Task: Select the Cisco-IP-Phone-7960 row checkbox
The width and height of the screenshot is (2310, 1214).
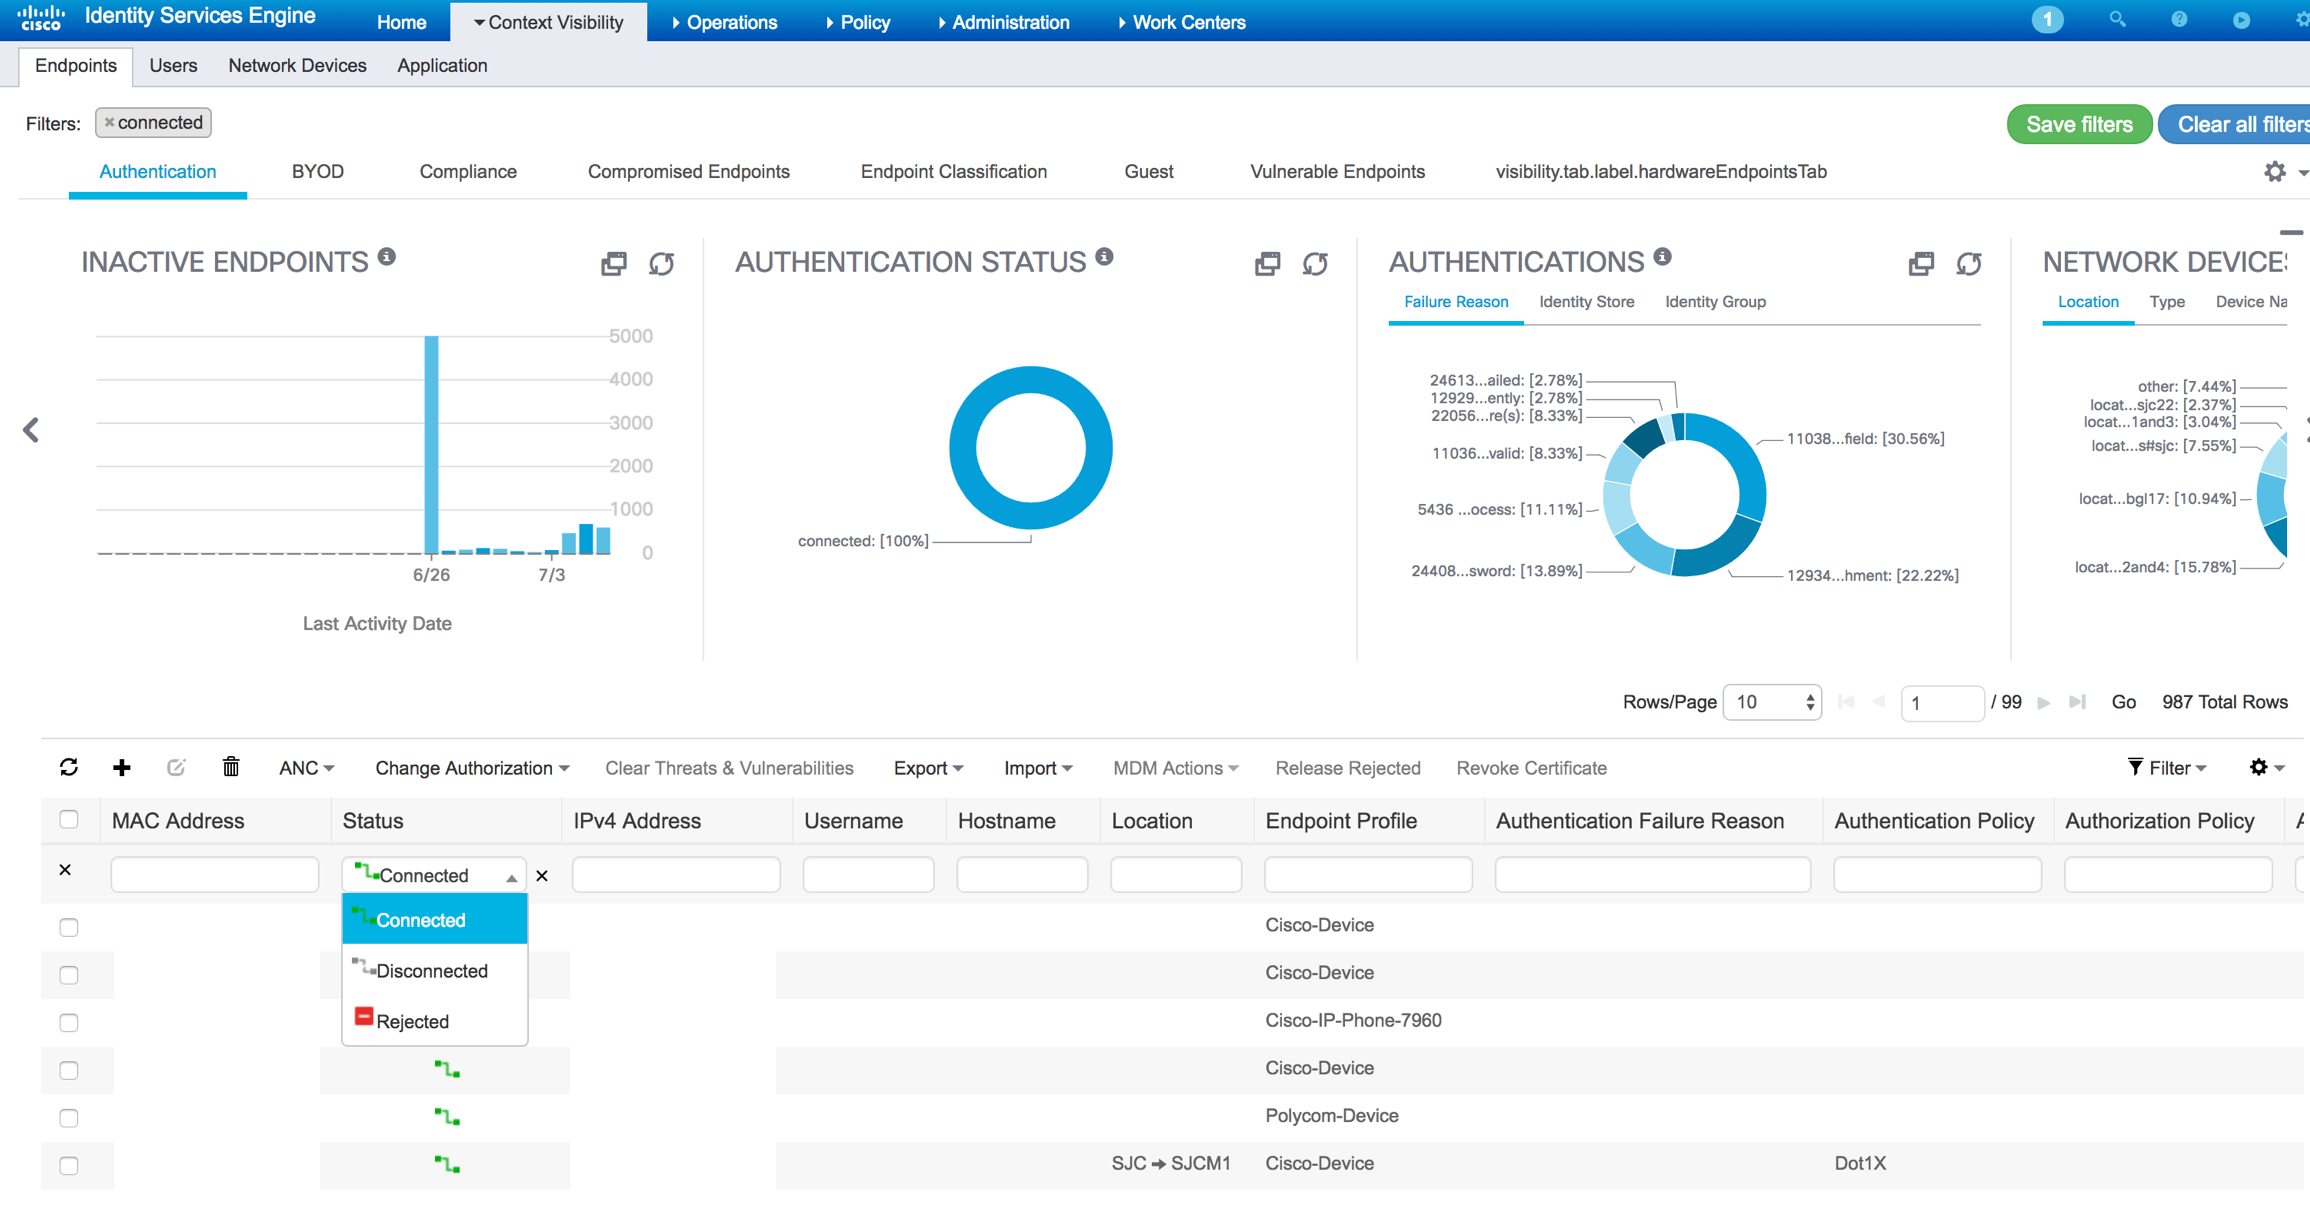Action: click(x=69, y=1023)
